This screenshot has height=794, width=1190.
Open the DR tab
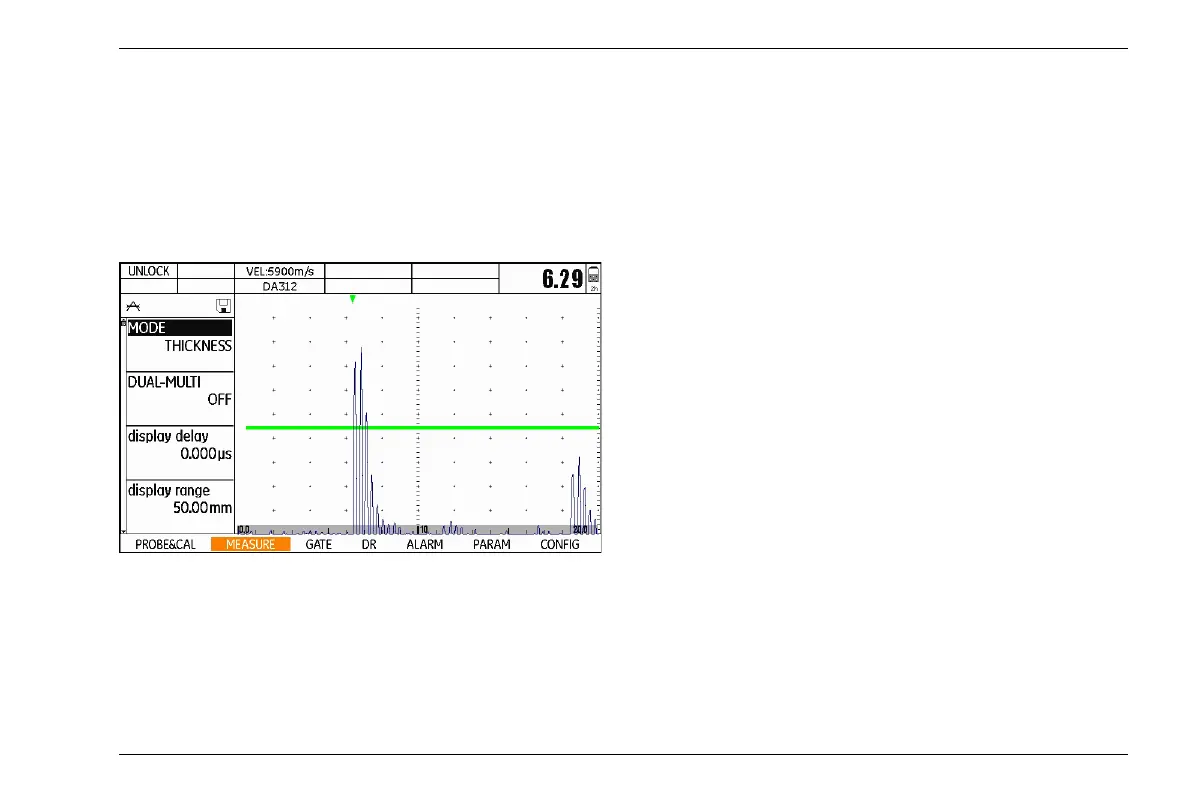369,544
